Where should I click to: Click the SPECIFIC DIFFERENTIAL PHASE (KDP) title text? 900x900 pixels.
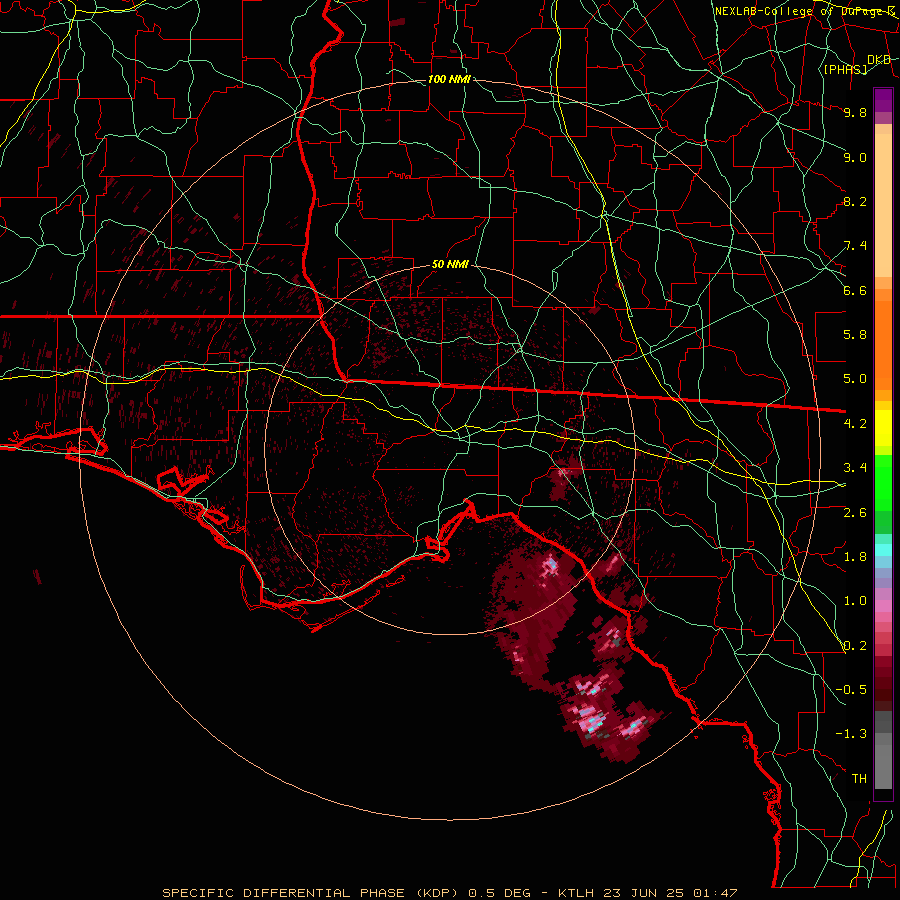pos(310,893)
